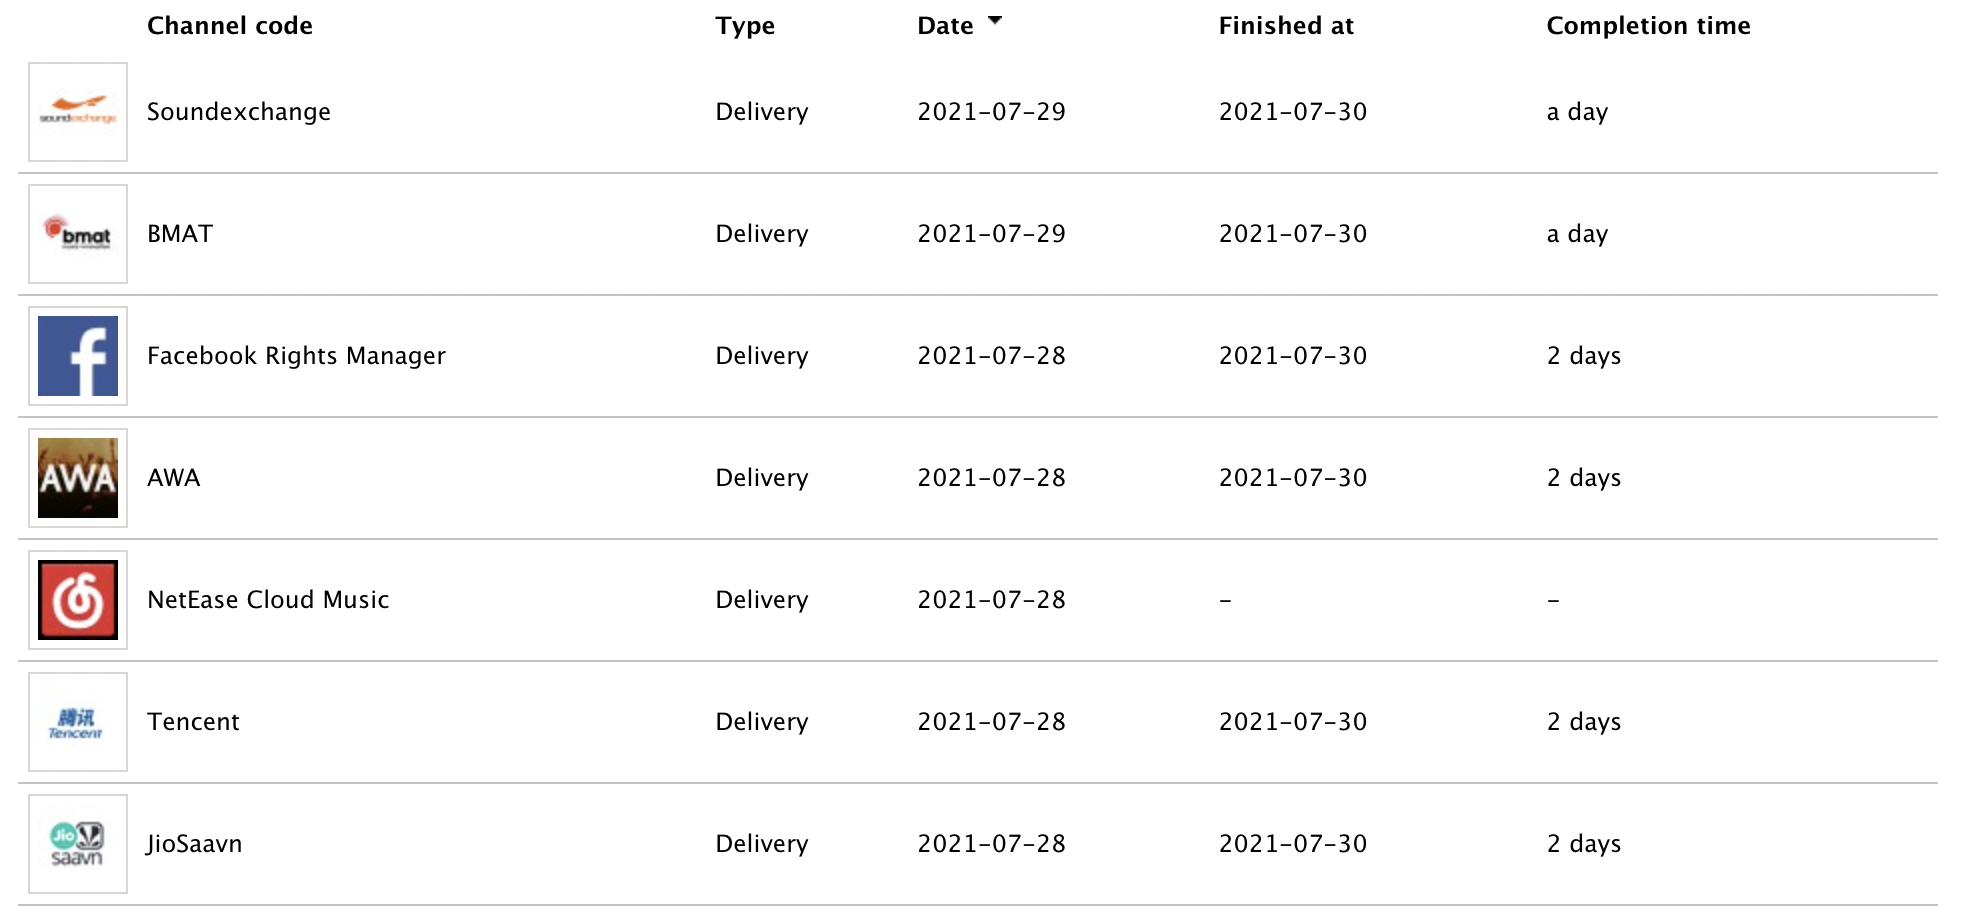
Task: Click the AWA completion time 2 days
Action: (1584, 478)
